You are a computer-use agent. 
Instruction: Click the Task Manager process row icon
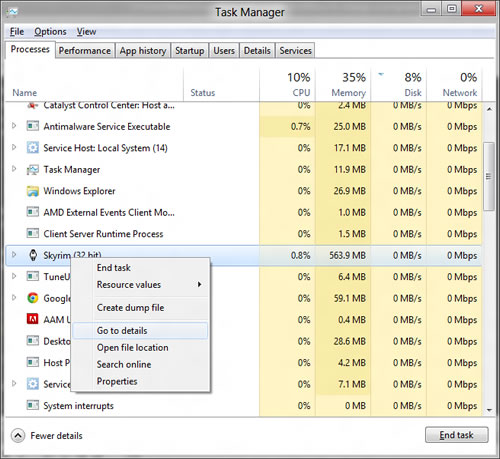click(x=33, y=169)
